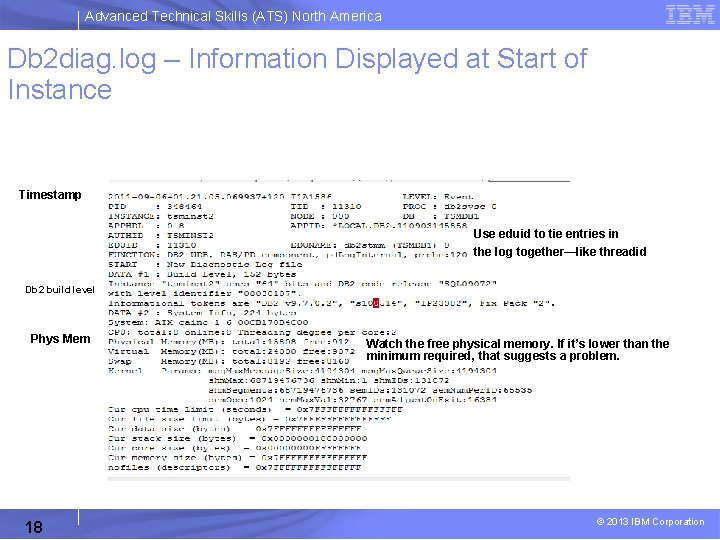Click the "EDUNAME: db2stmm (TSMDB1) 0" entry
This screenshot has width=720, height=540.
click(370, 245)
